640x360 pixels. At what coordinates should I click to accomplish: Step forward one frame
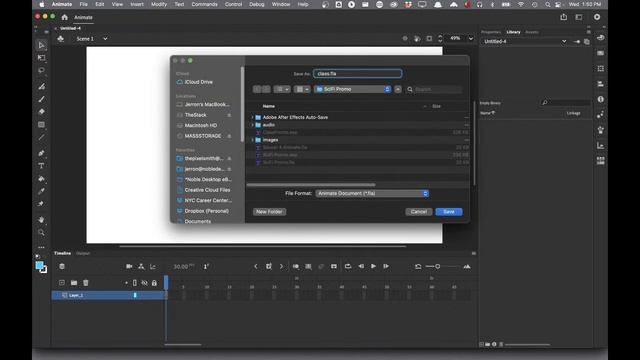pyautogui.click(x=386, y=266)
